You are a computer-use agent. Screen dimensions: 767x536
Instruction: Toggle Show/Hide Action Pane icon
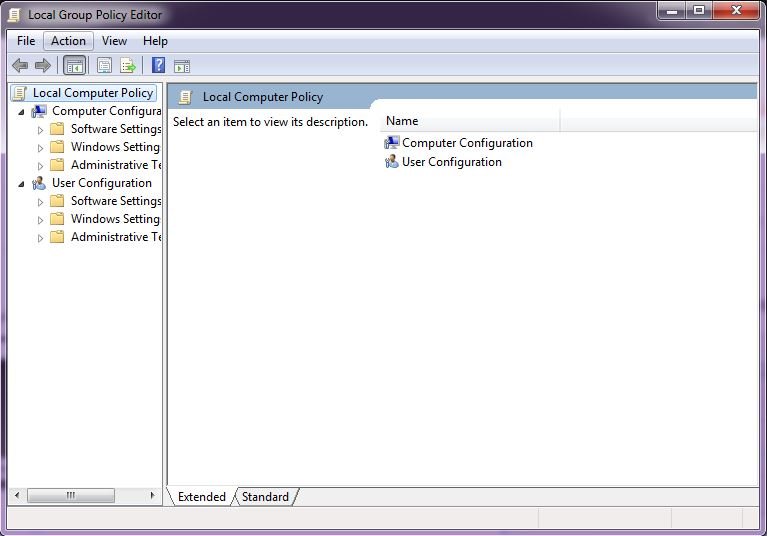point(182,66)
